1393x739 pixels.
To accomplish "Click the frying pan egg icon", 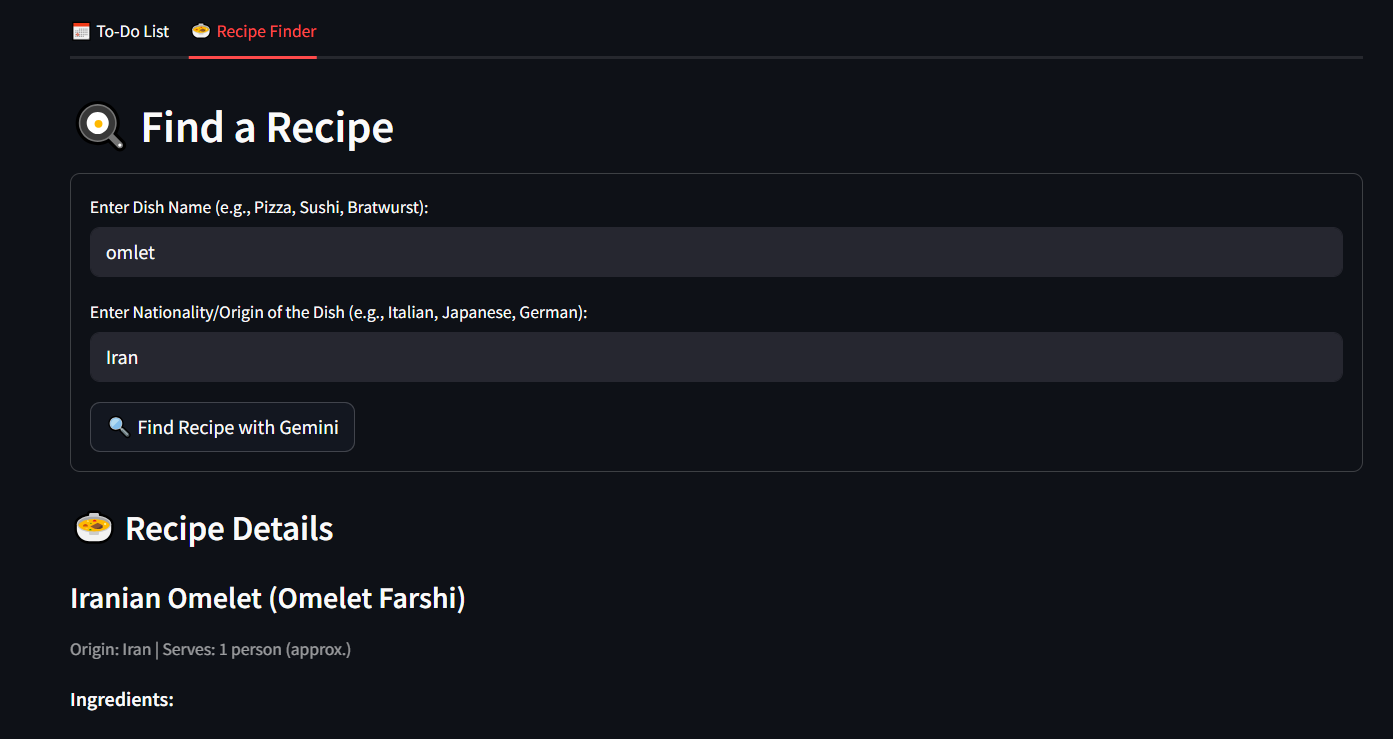I will 99,127.
